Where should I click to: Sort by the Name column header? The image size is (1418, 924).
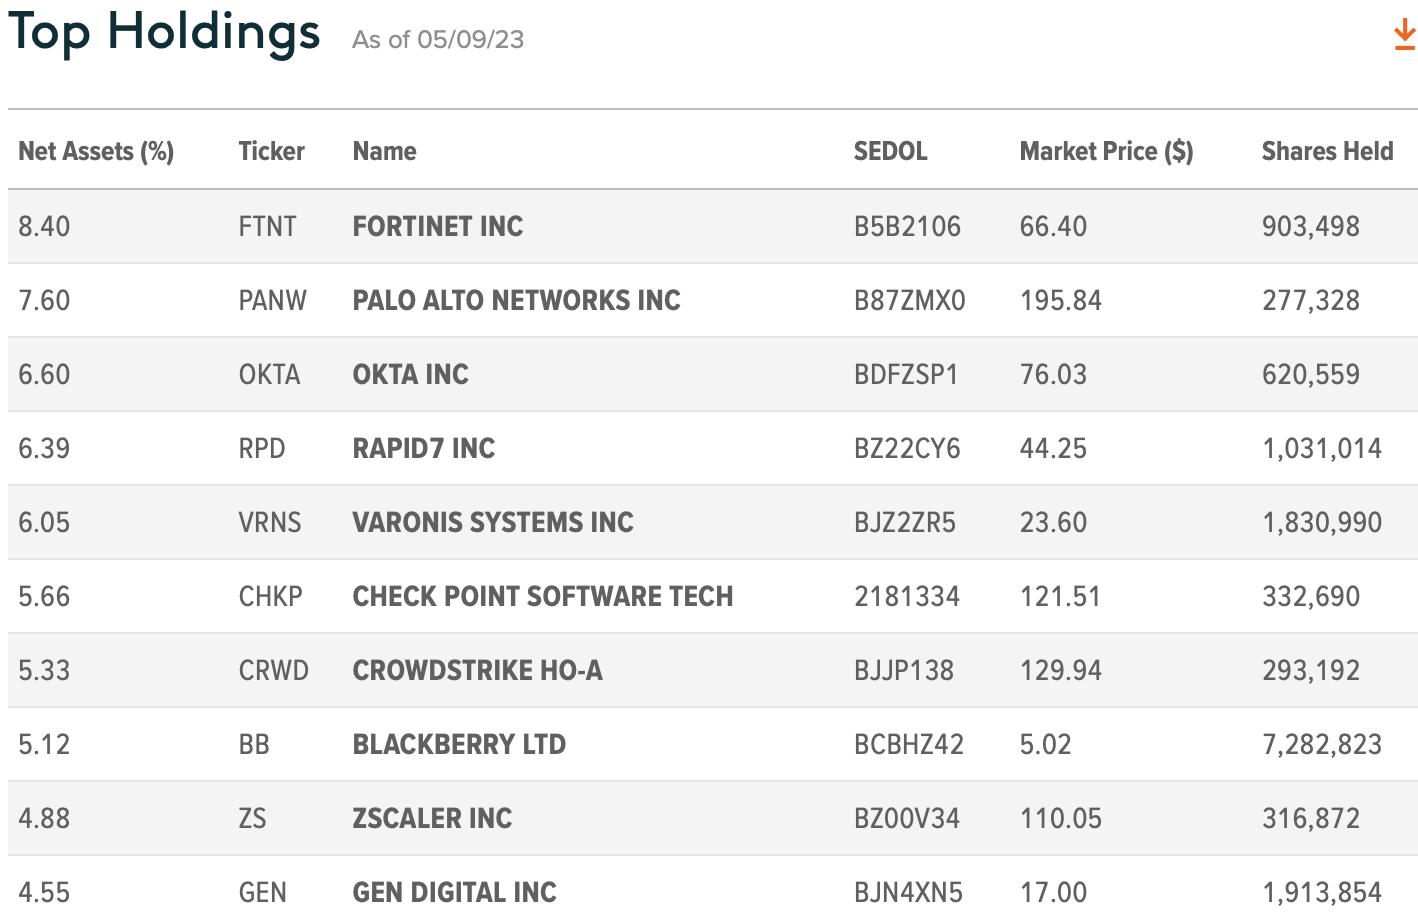coord(384,151)
